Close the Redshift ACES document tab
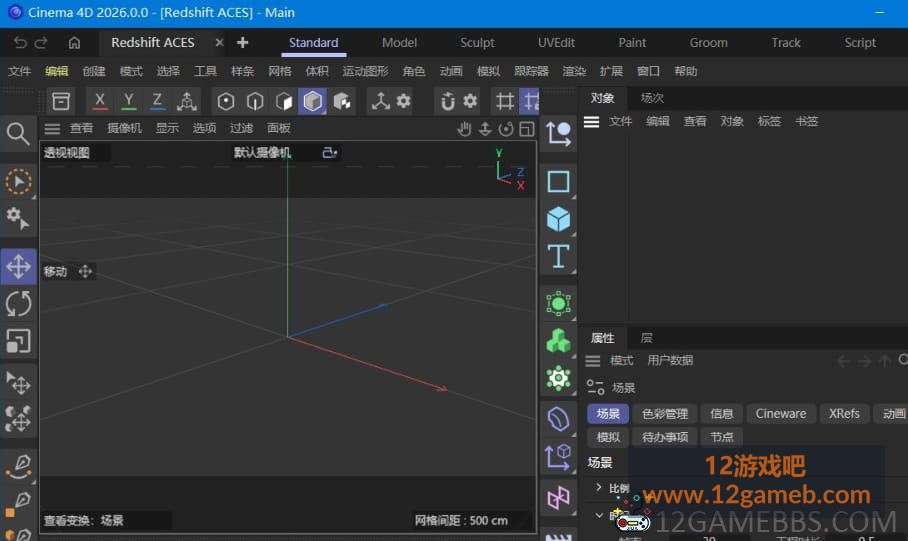The width and height of the screenshot is (908, 541). pyautogui.click(x=219, y=42)
